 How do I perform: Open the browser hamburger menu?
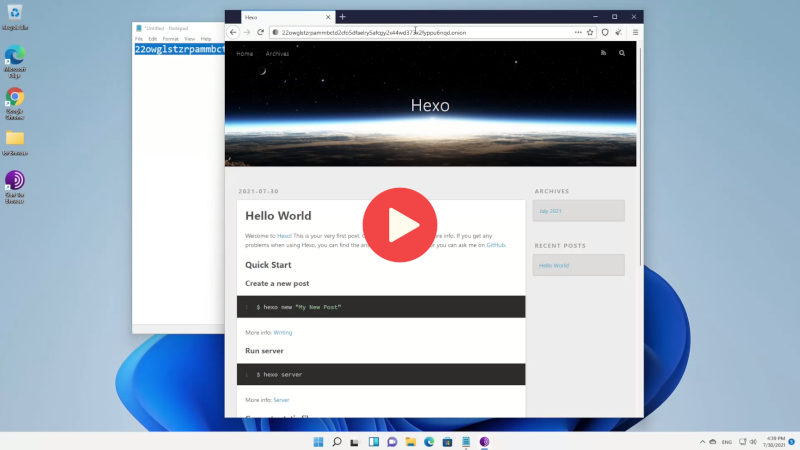click(x=634, y=32)
